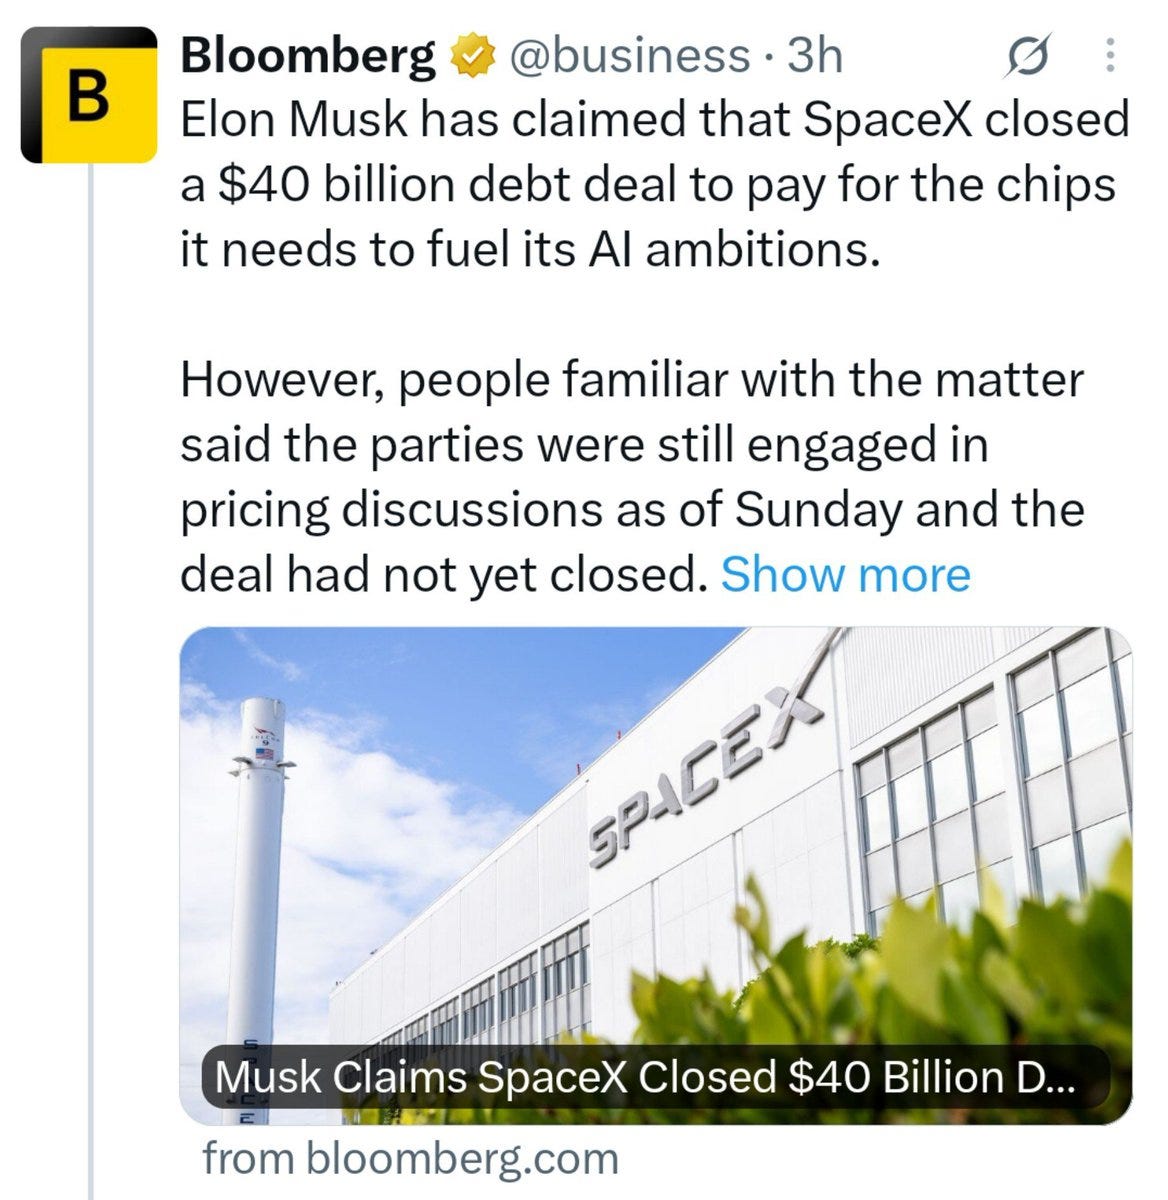Open the Bloomberg display name link
Image resolution: width=1168 pixels, height=1200 pixels.
(308, 56)
